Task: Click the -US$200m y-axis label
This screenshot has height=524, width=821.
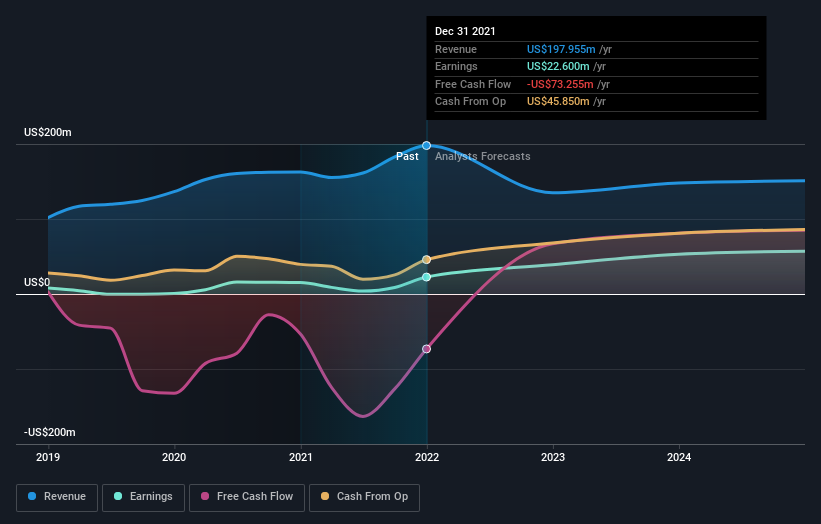Action: tap(50, 432)
